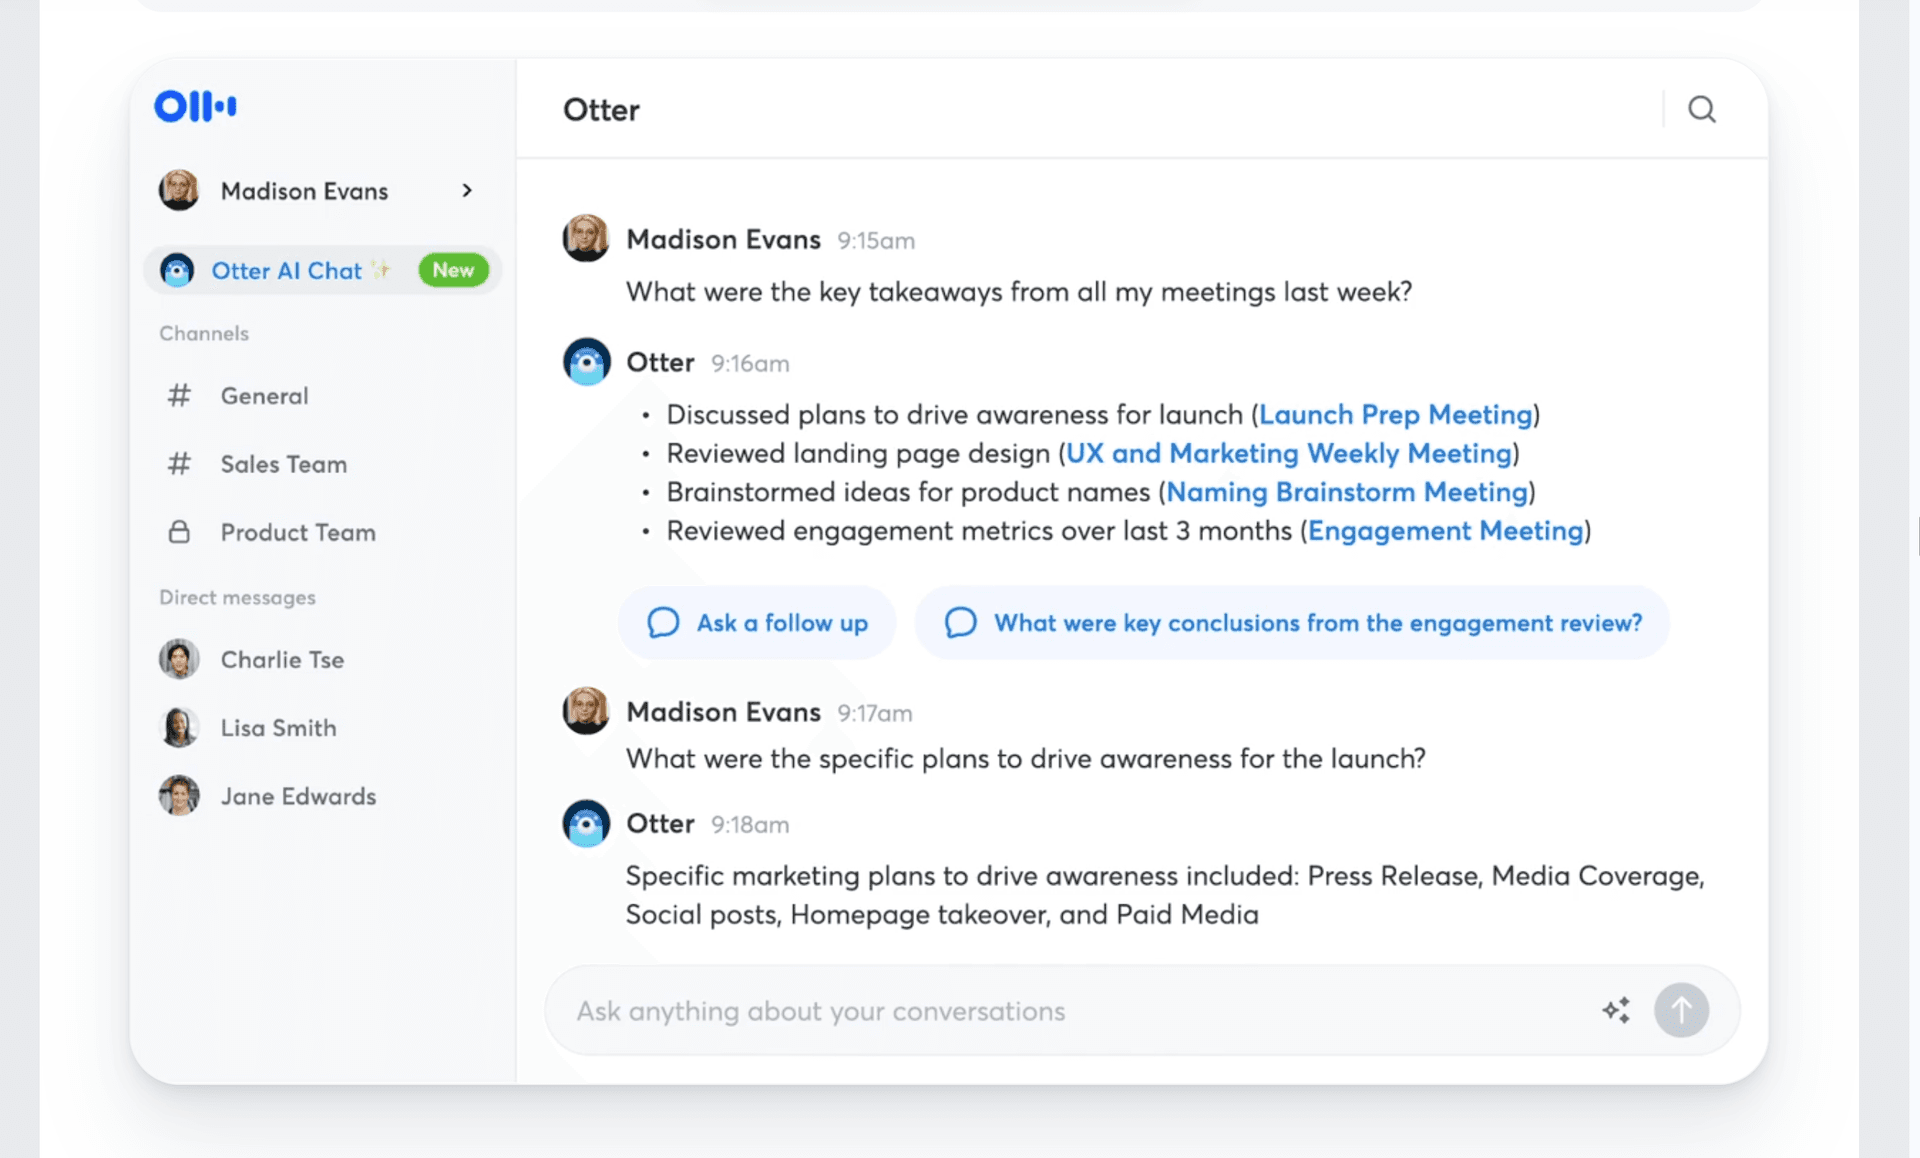Open Otter AI Chat
The height and width of the screenshot is (1158, 1920).
coord(322,270)
